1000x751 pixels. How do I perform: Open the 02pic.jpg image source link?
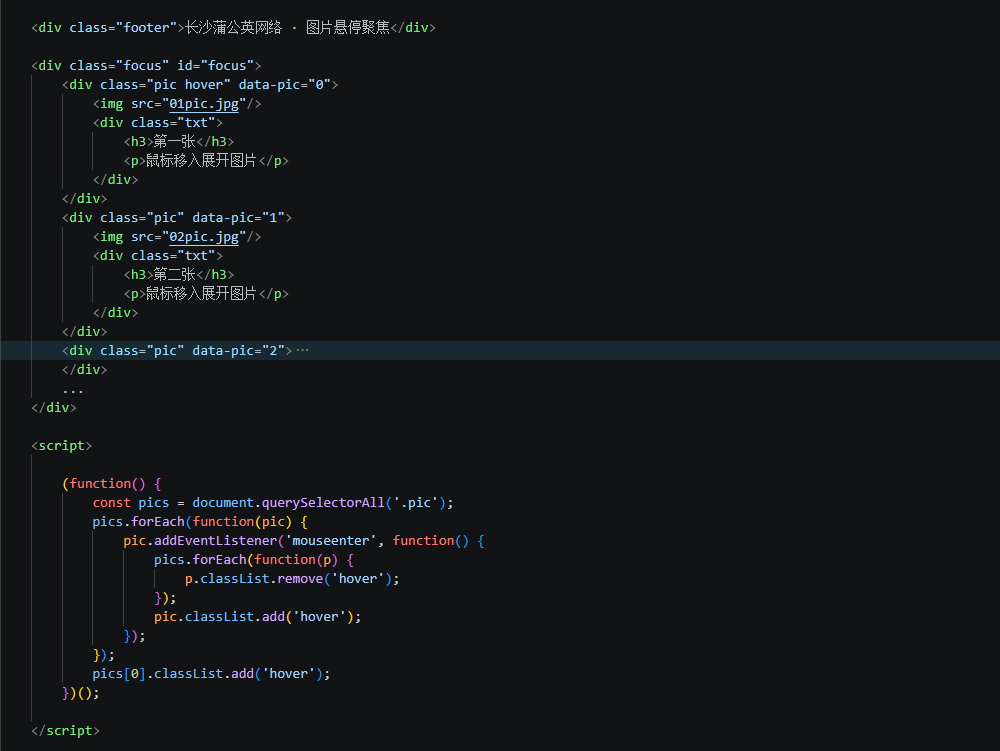203,237
